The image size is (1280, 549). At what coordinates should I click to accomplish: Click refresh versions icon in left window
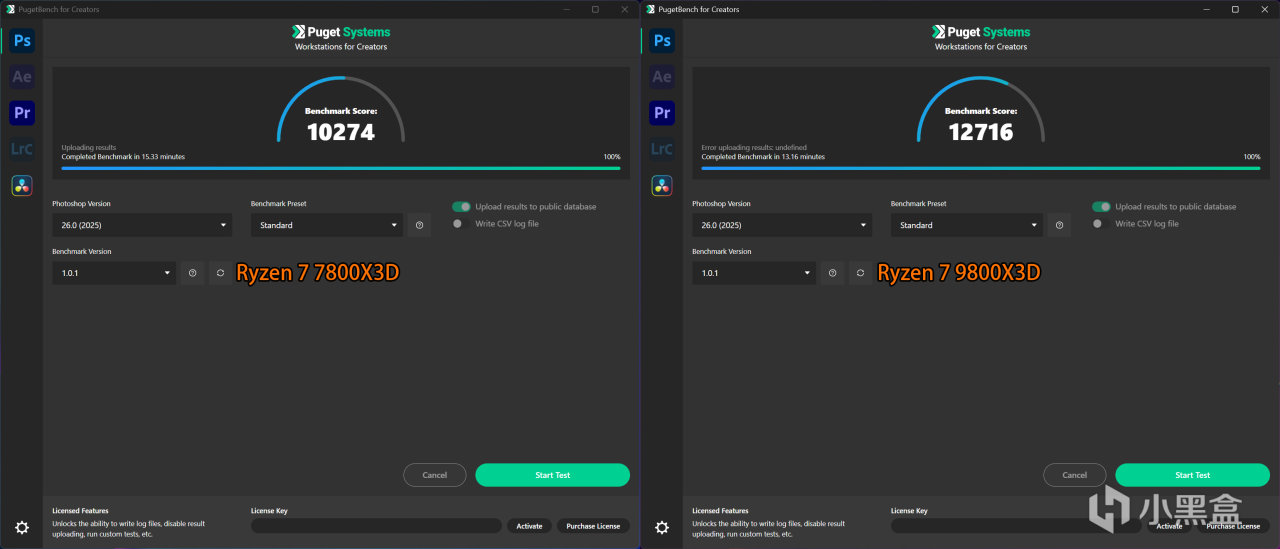pyautogui.click(x=220, y=273)
